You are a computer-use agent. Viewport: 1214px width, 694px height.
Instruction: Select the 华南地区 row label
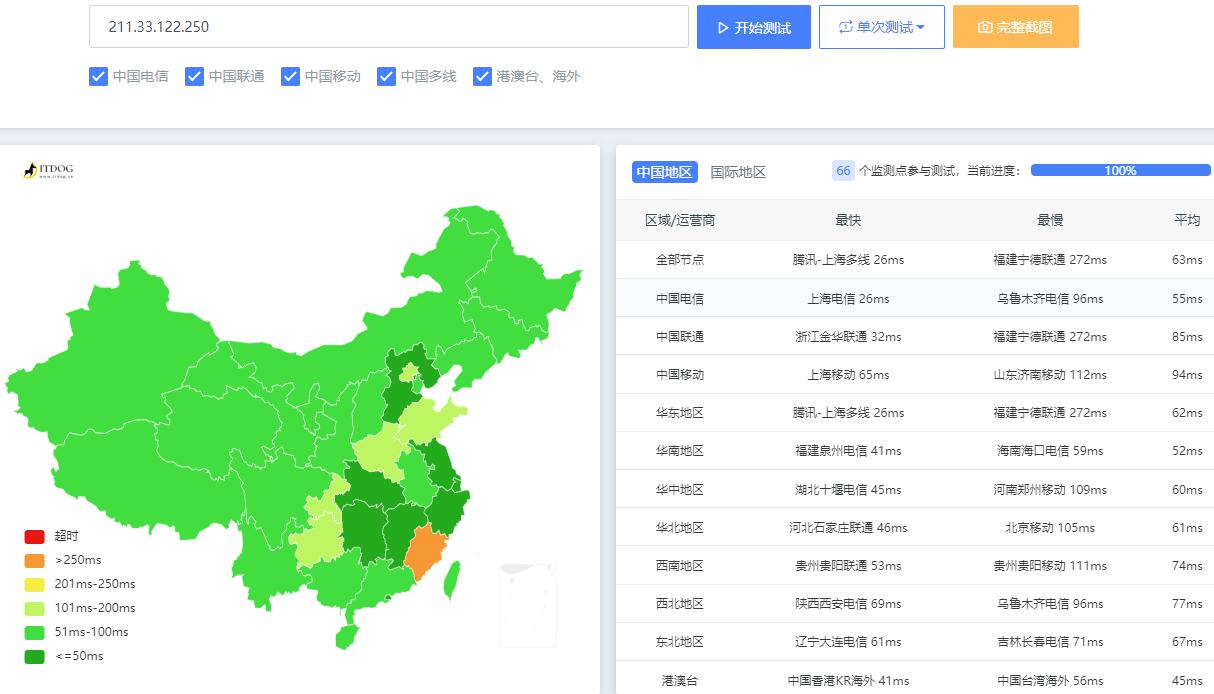coord(680,450)
